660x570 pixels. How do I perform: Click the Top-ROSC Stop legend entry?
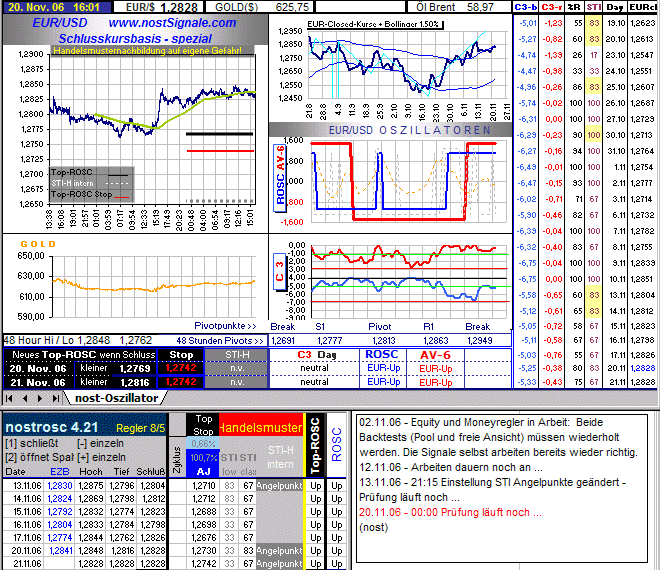click(90, 194)
